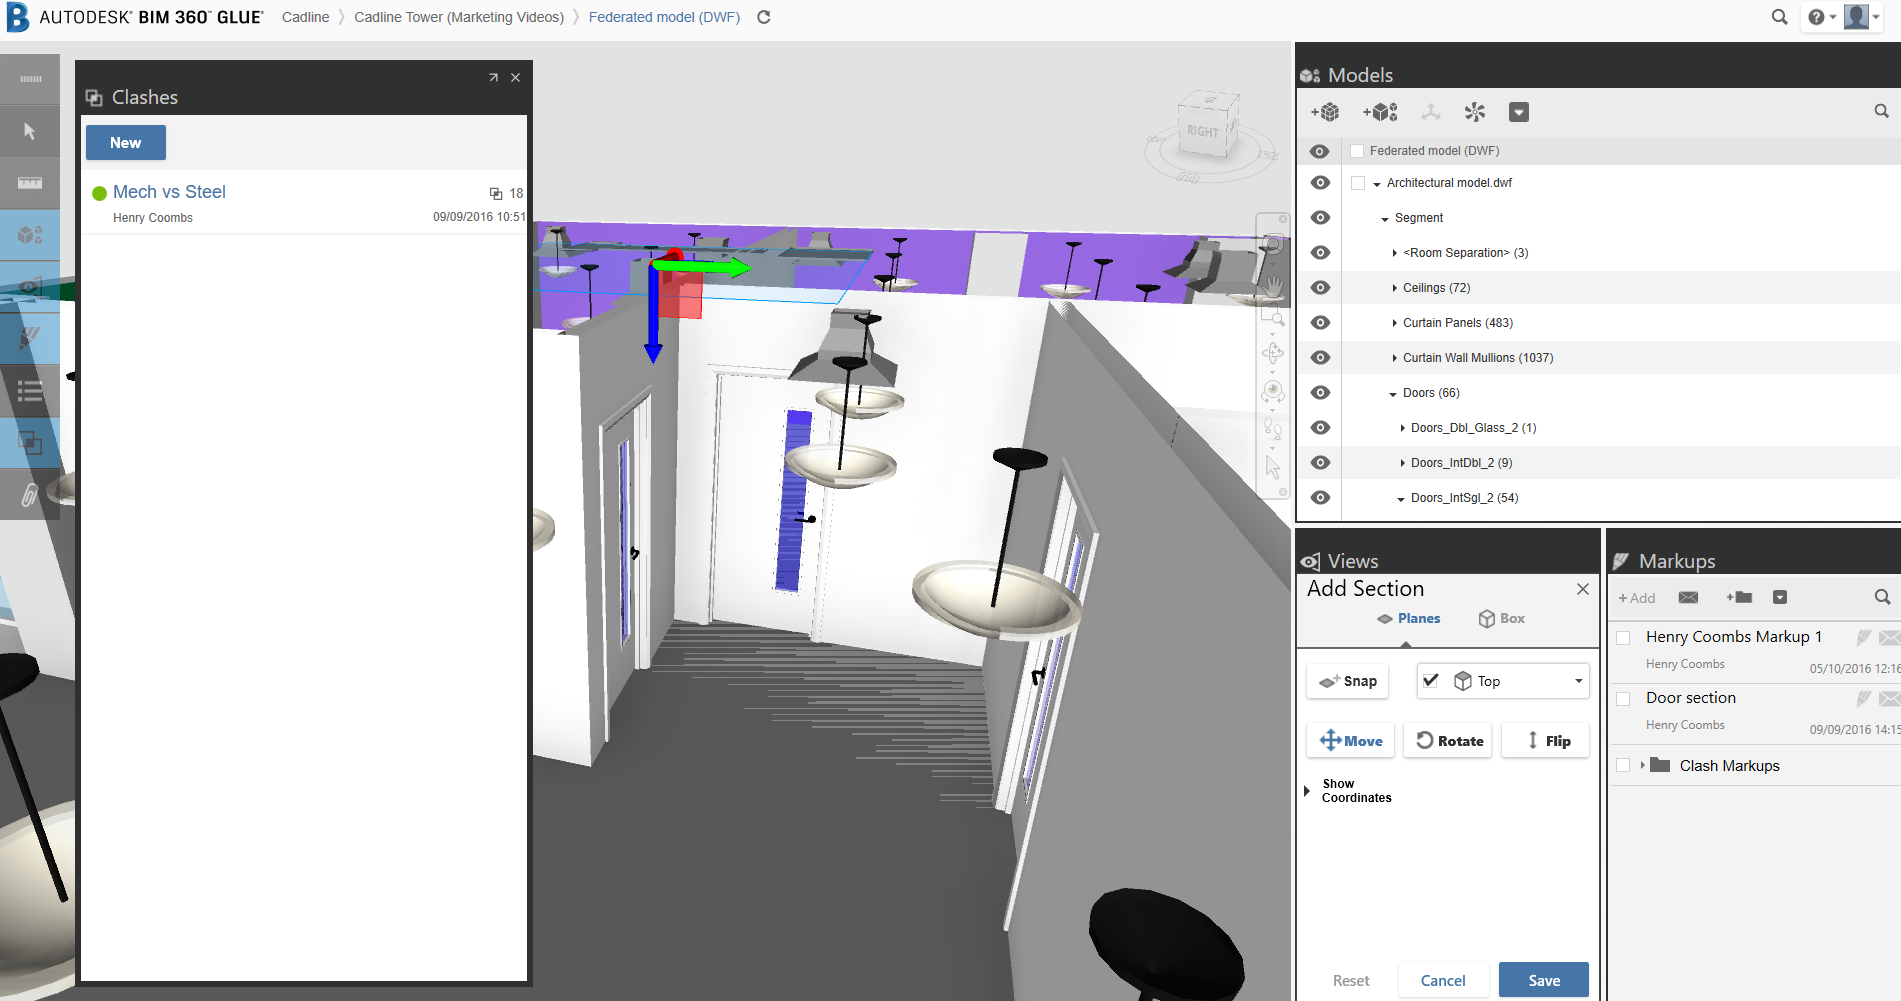
Task: Select the pan hand navigation tool
Action: 1273,286
